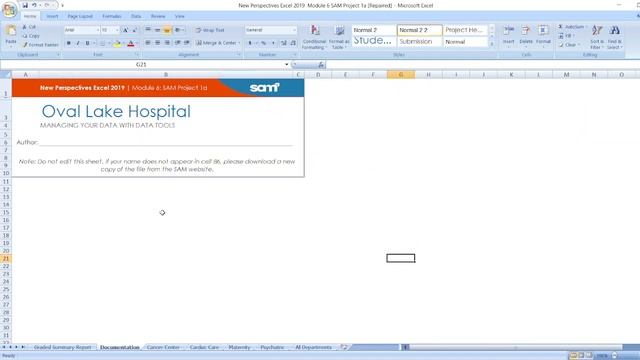The image size is (640, 360).
Task: Enable Wrap Text
Action: (x=210, y=30)
